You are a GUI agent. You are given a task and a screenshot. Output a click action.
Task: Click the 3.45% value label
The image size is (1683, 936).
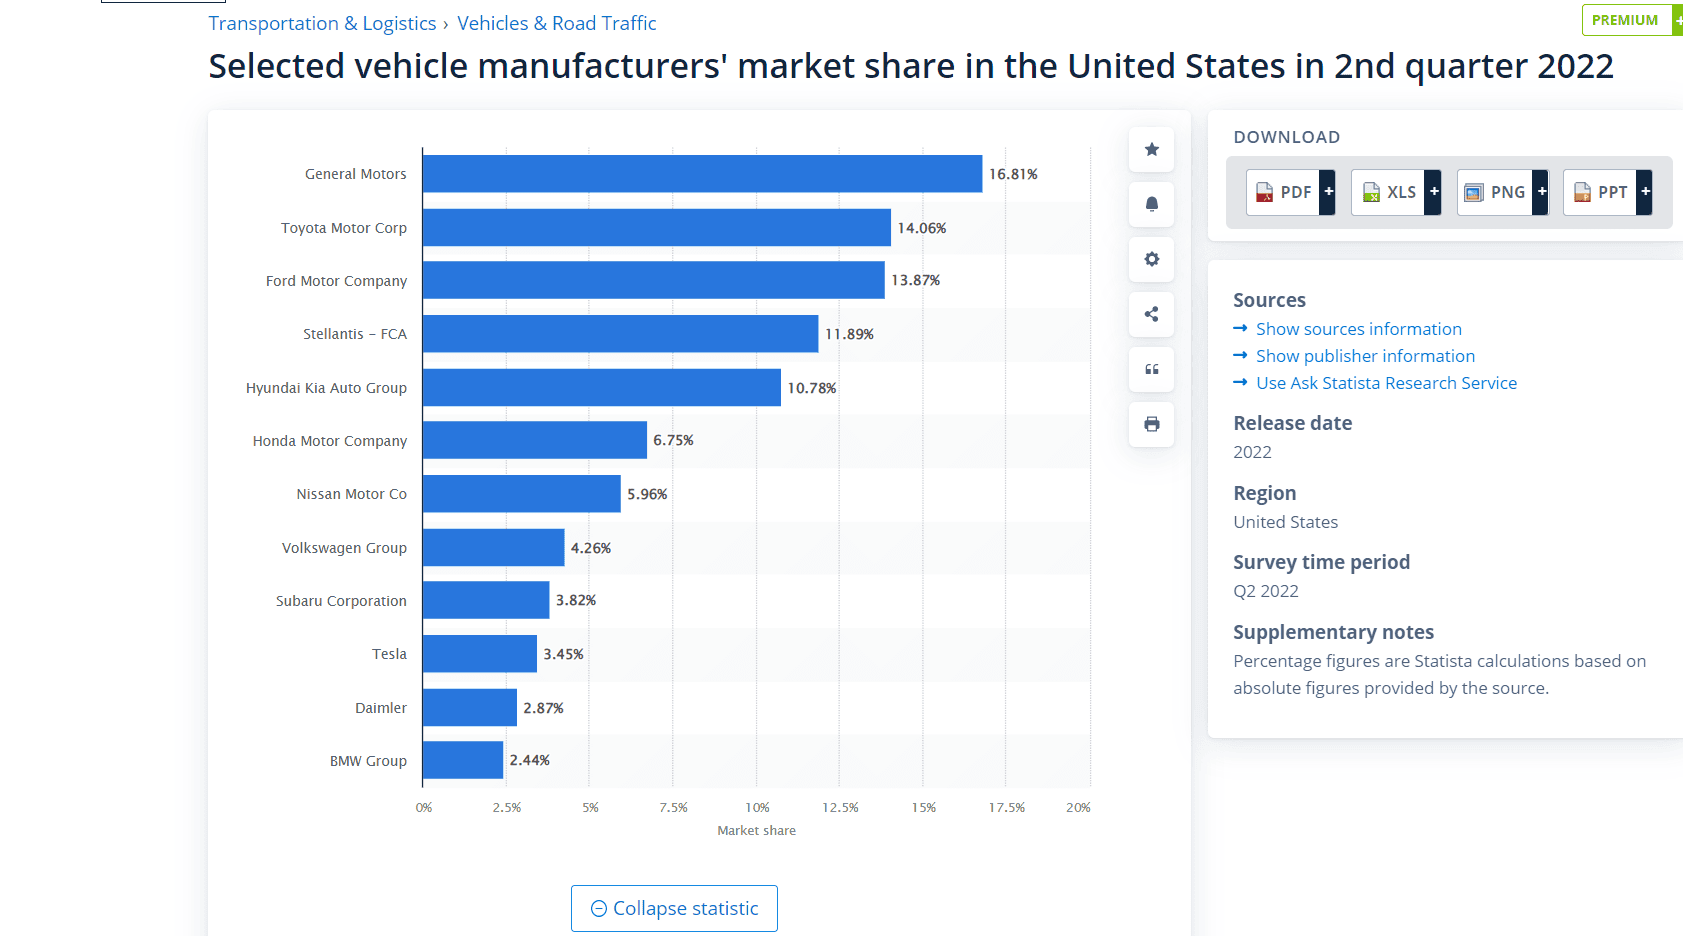[563, 654]
